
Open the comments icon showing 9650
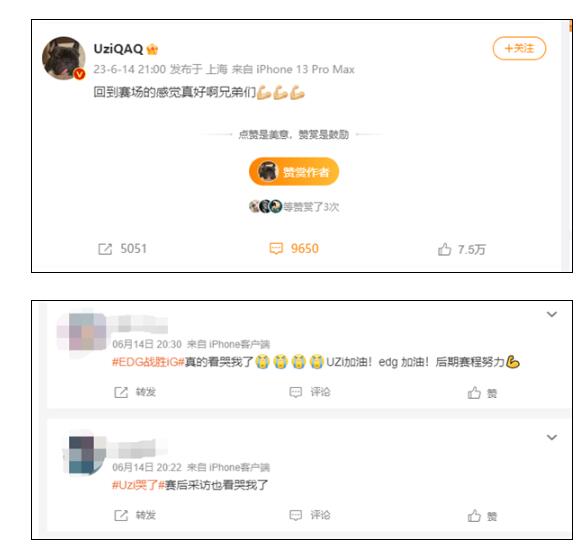[276, 249]
